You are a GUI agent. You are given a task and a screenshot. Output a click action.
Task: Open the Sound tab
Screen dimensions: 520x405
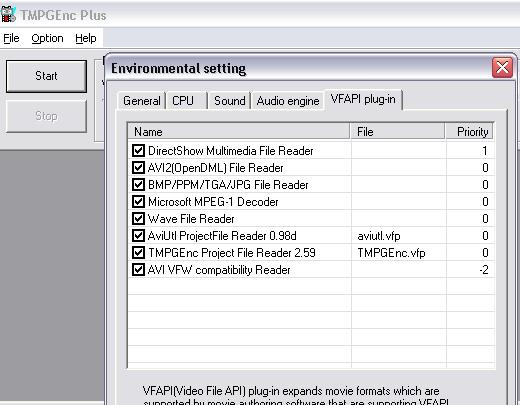click(230, 101)
